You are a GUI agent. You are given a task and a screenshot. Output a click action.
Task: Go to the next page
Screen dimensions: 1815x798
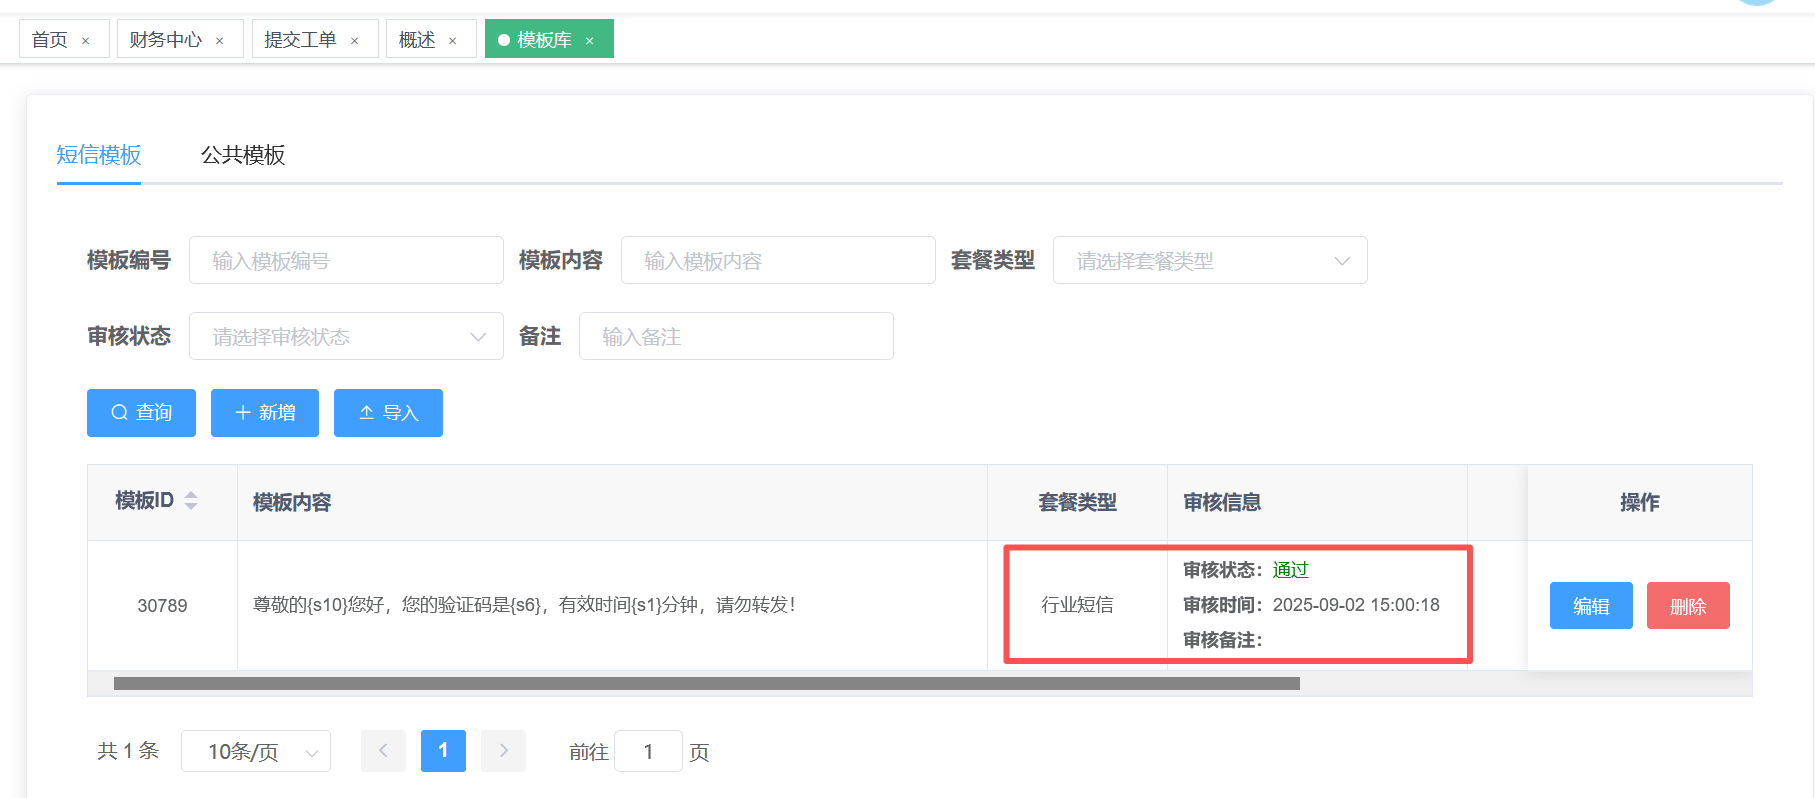(504, 751)
